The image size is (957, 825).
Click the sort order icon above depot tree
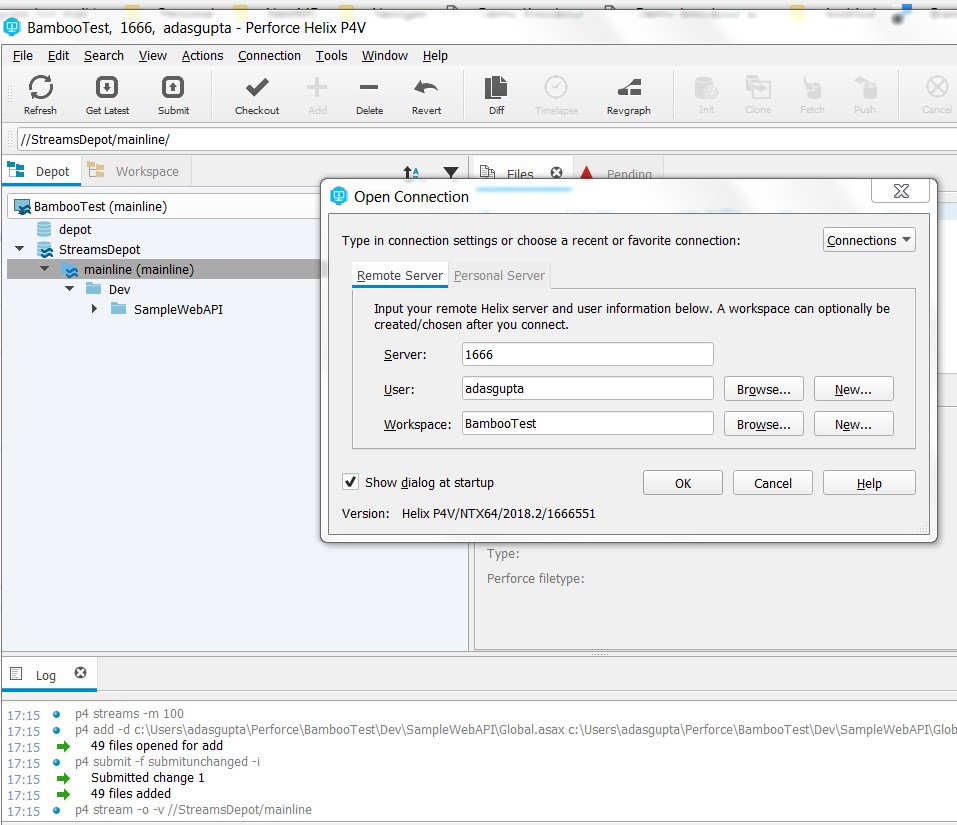pyautogui.click(x=411, y=173)
